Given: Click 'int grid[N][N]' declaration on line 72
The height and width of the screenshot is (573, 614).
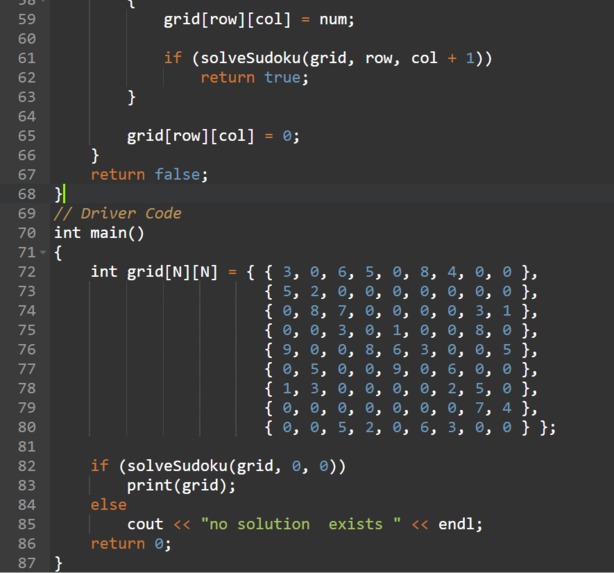Looking at the screenshot, I should click(154, 272).
